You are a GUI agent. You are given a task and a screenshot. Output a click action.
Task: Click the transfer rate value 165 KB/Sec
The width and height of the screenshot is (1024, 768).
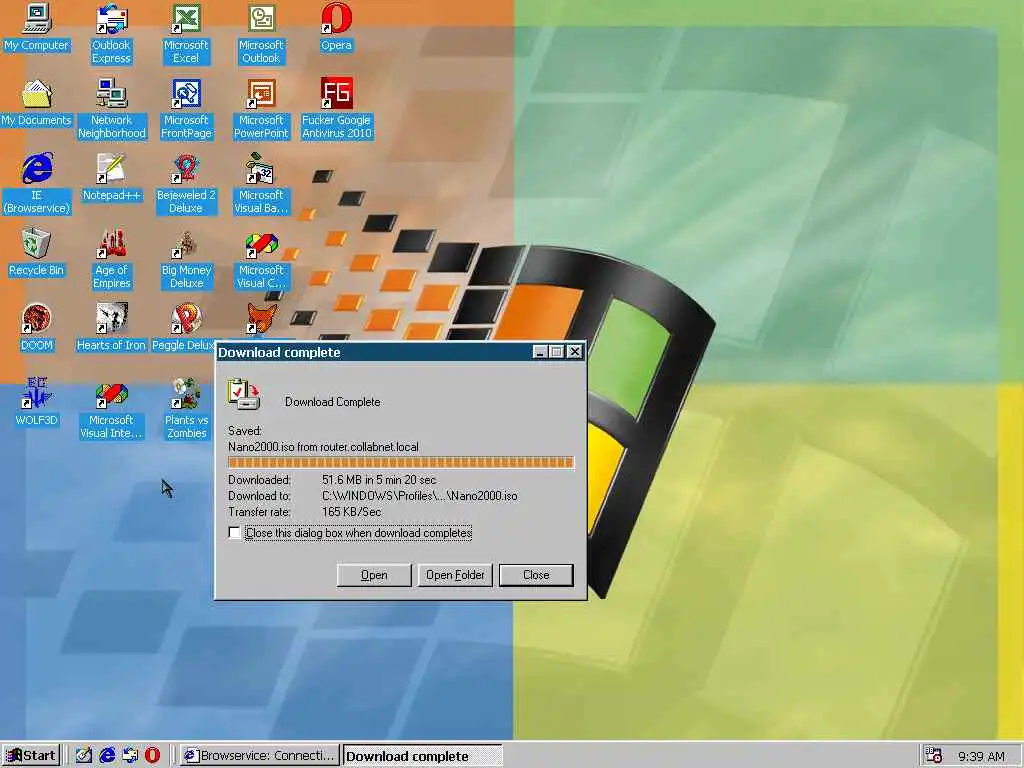(351, 511)
